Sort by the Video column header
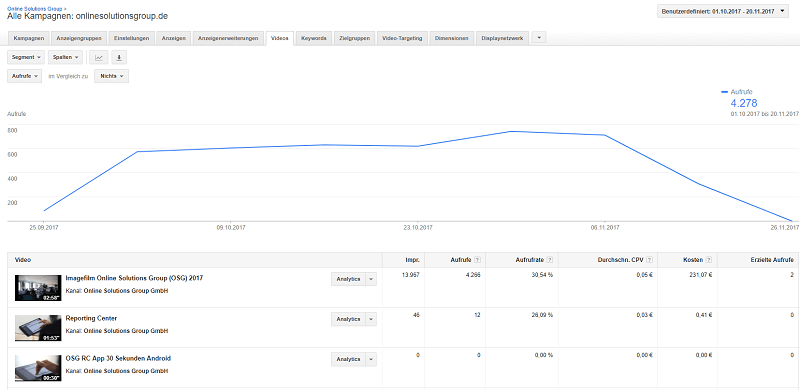The height and width of the screenshot is (390, 800). click(22, 260)
